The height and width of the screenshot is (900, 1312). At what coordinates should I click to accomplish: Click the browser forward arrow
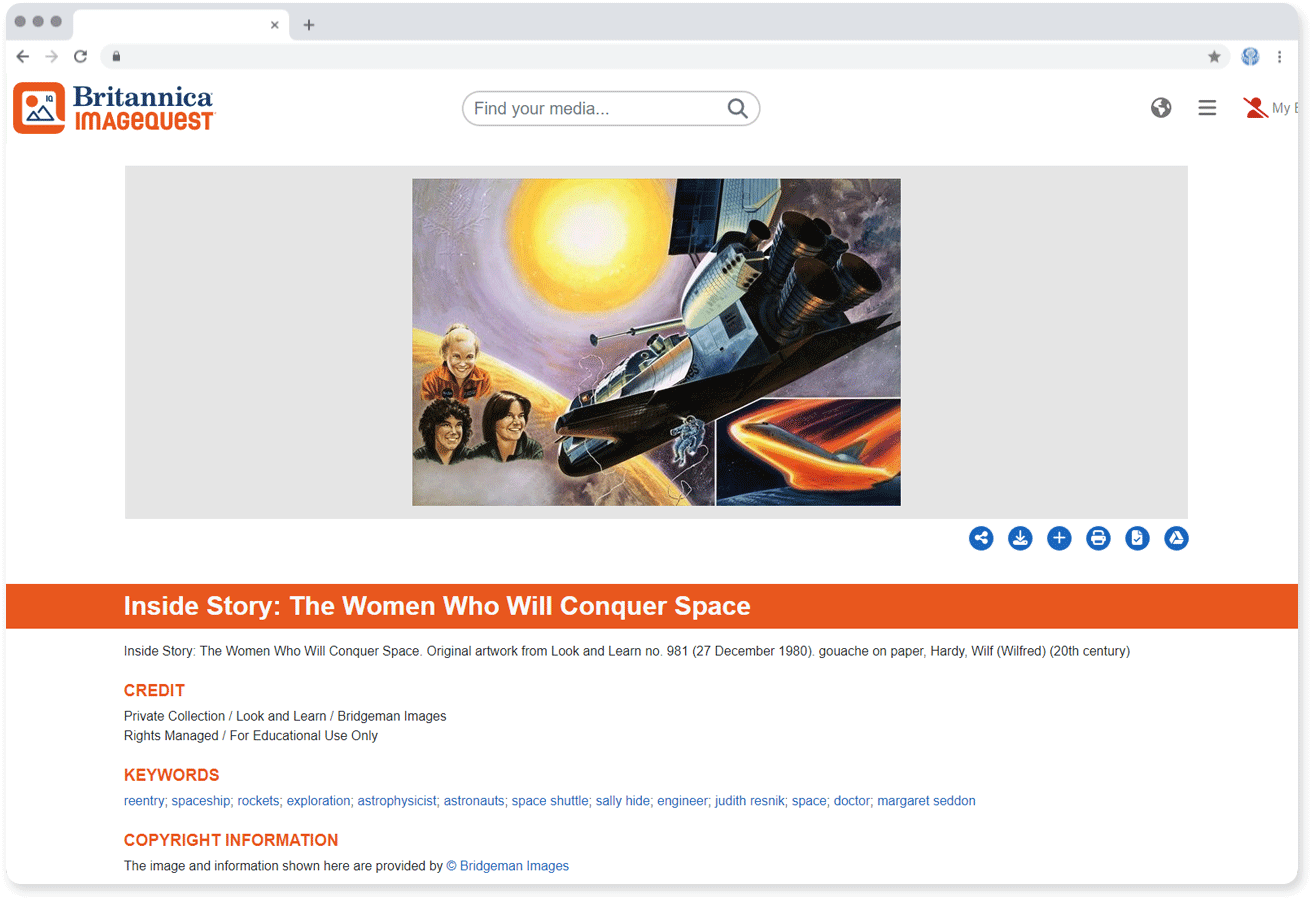pyautogui.click(x=52, y=56)
